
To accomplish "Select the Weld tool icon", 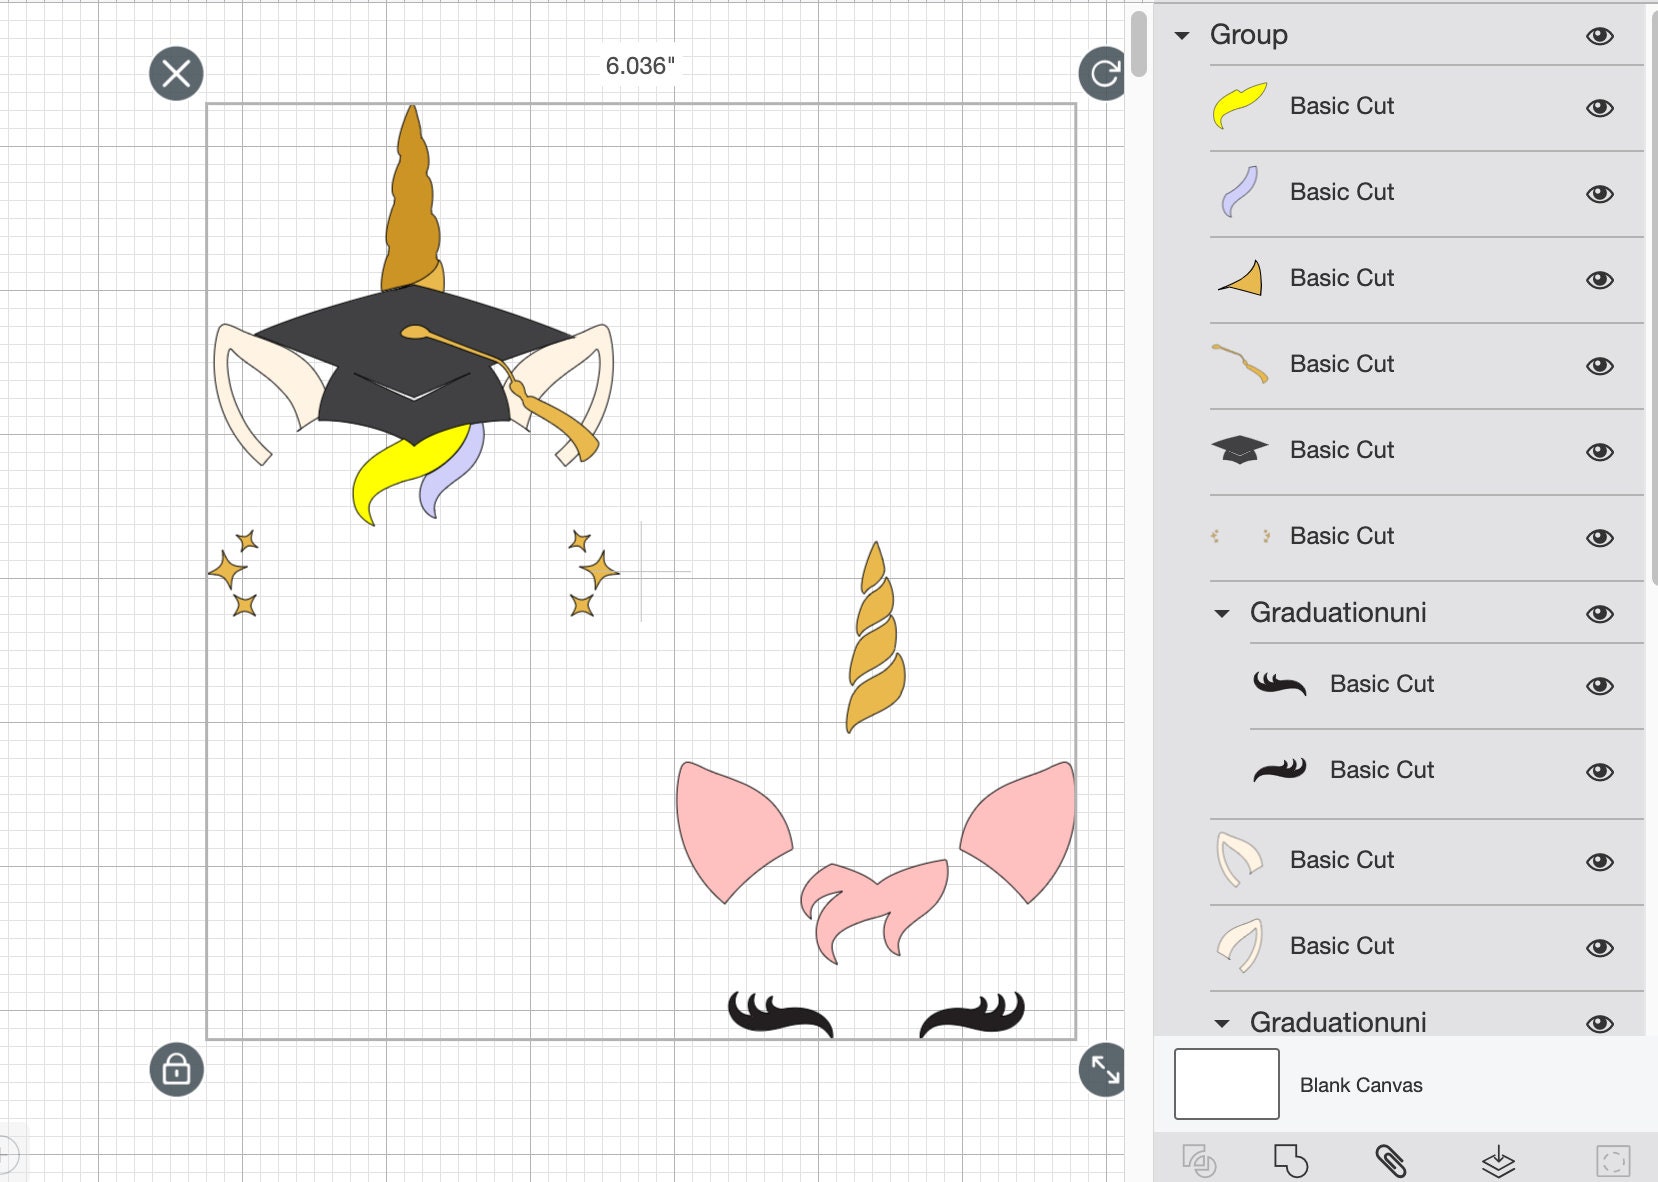I will tap(1290, 1160).
